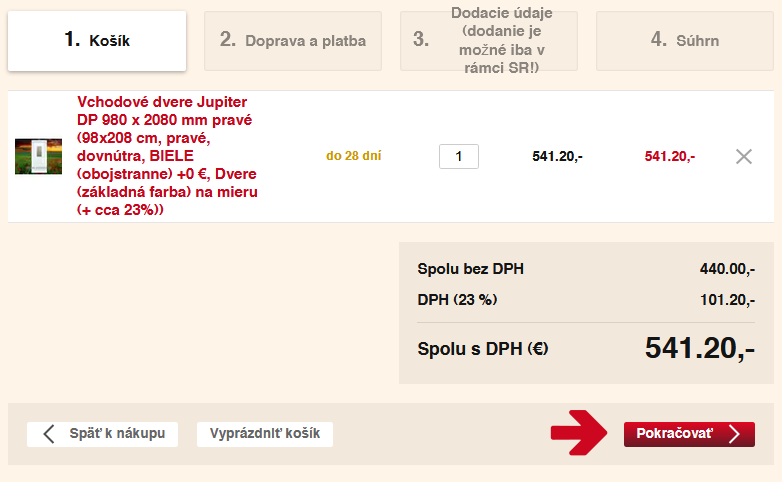Click the large Spolu s DPH total amount
The width and height of the screenshot is (782, 482).
699,348
